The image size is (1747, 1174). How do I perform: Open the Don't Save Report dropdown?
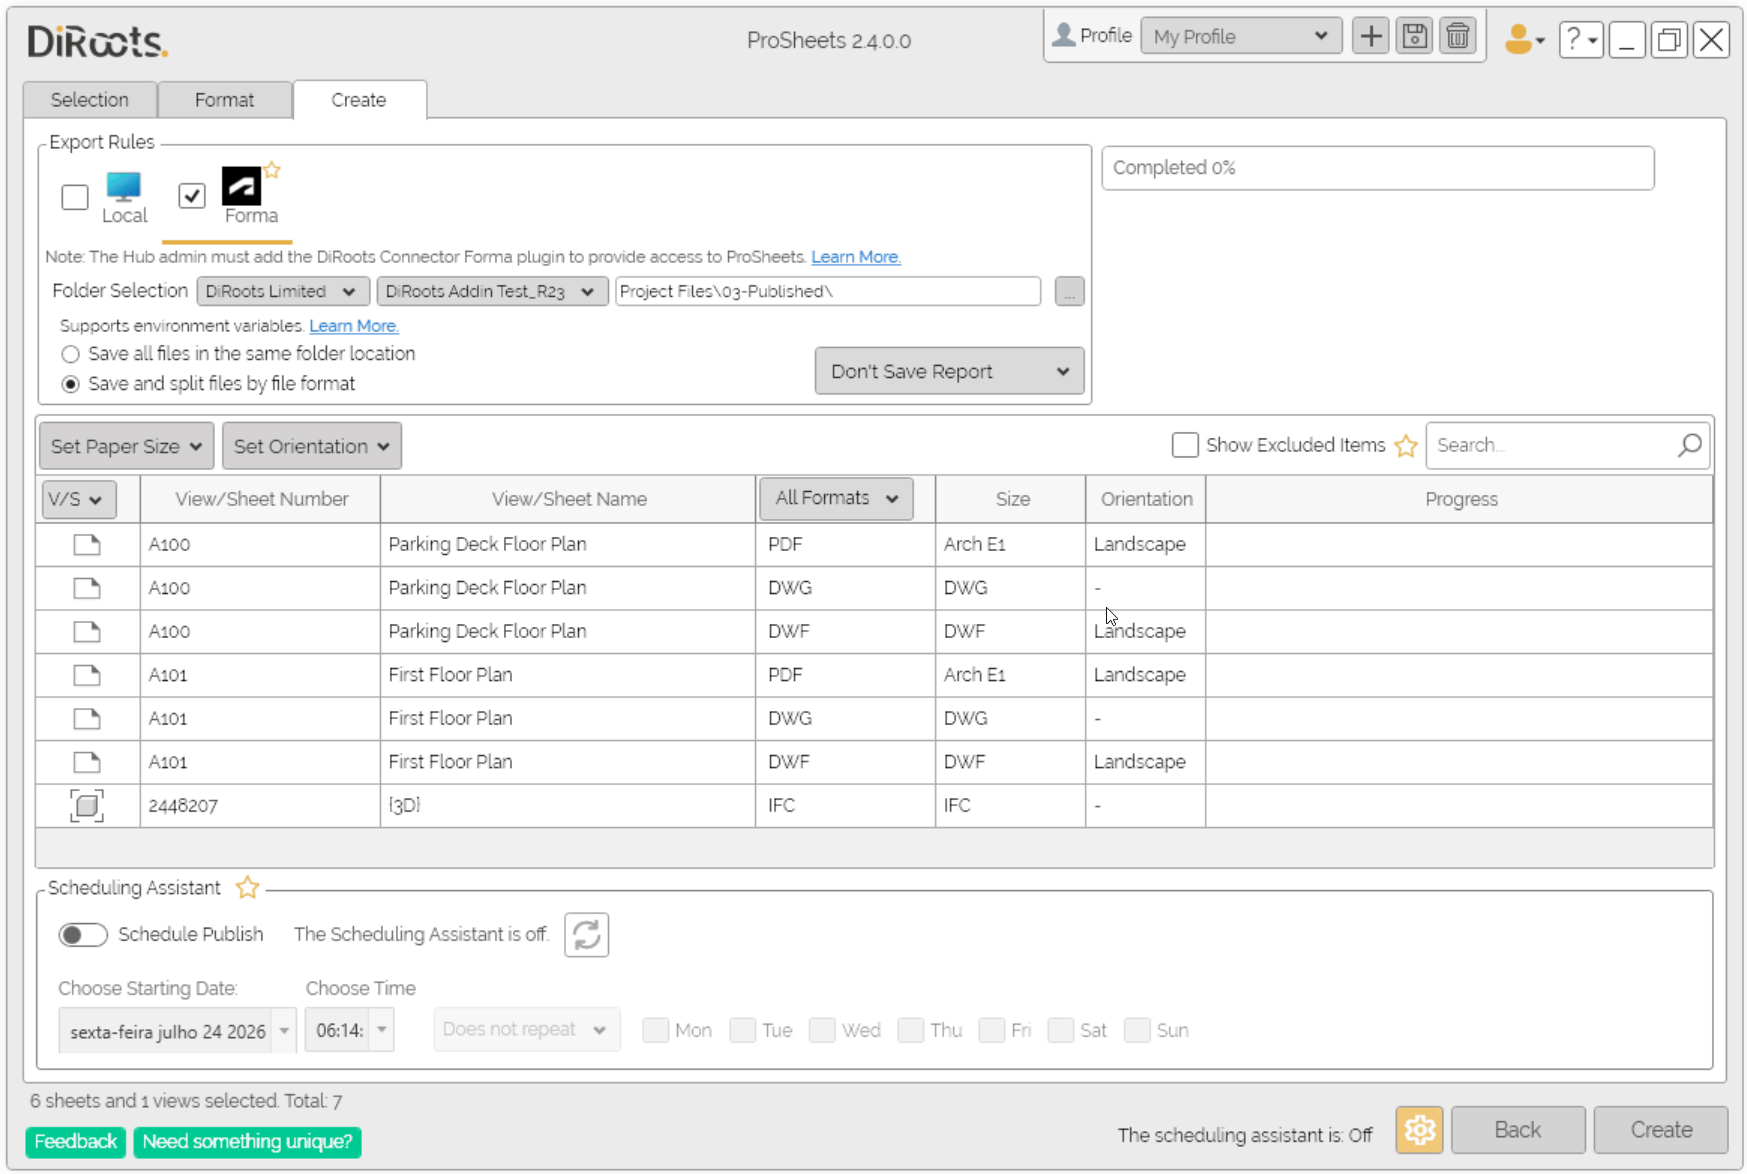(x=949, y=371)
